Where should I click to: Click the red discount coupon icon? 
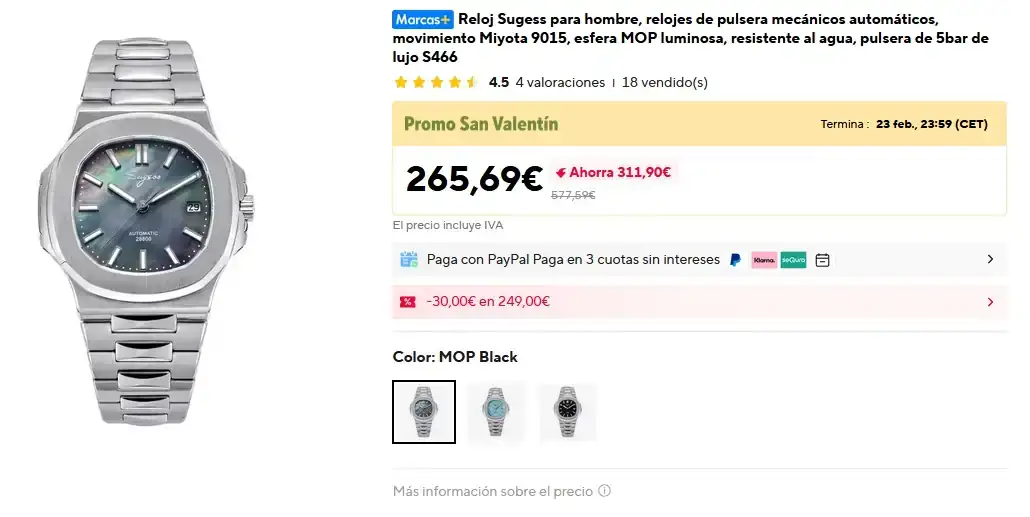(408, 301)
